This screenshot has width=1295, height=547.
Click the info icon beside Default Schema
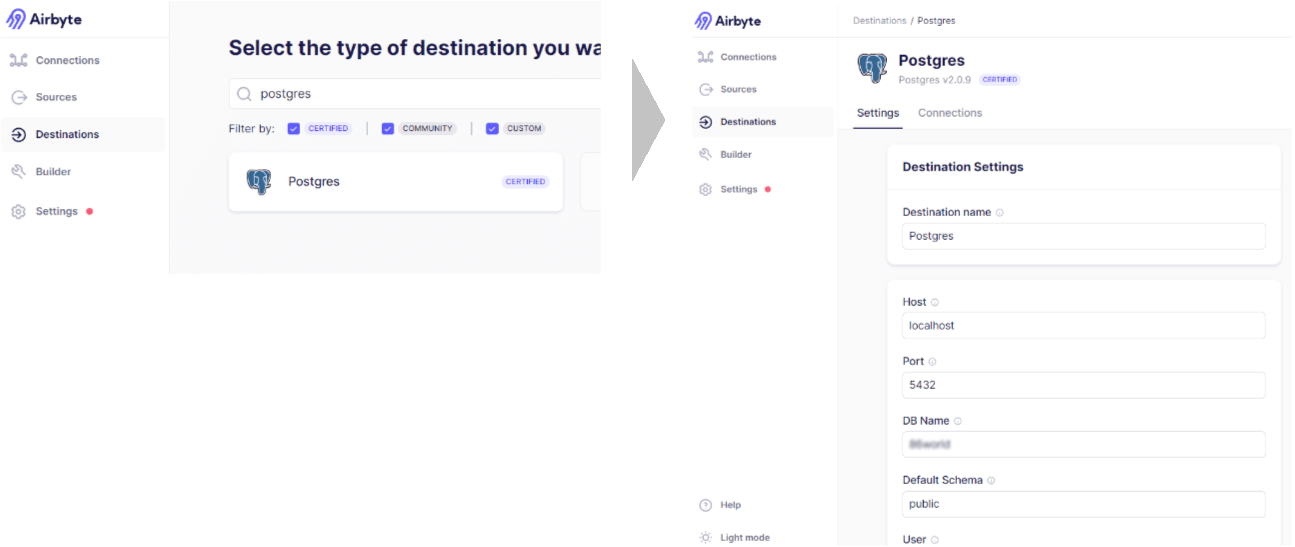(x=992, y=481)
